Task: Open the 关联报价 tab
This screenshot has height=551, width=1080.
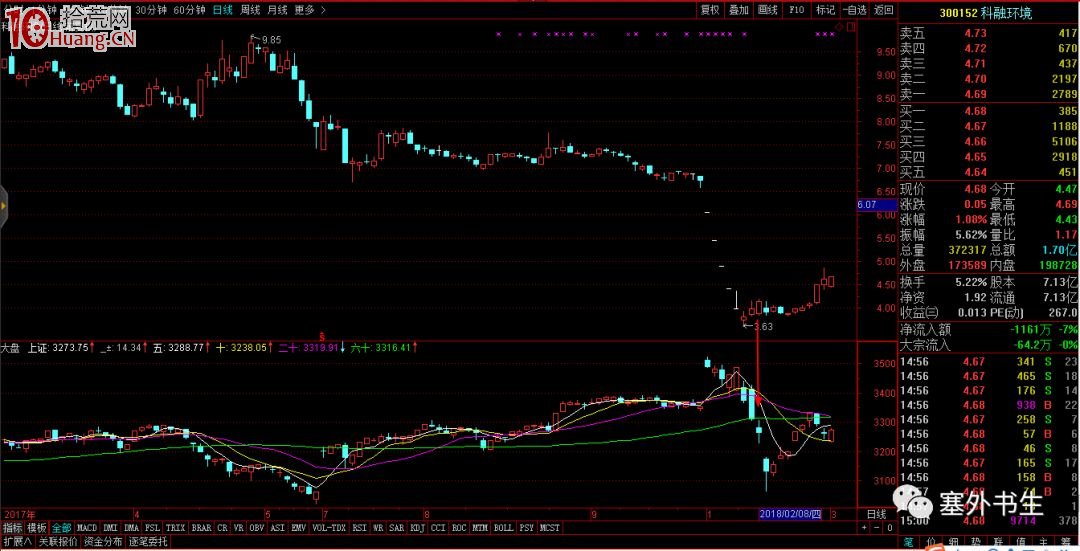Action: point(58,541)
